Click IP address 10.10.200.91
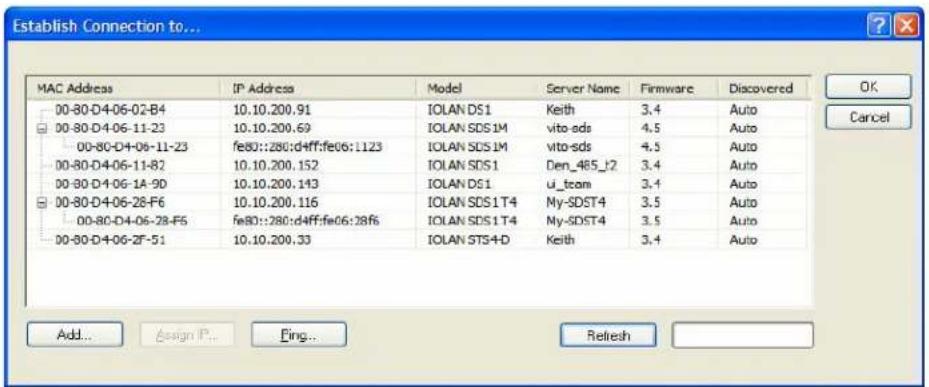This screenshot has height=387, width=929. (272, 110)
